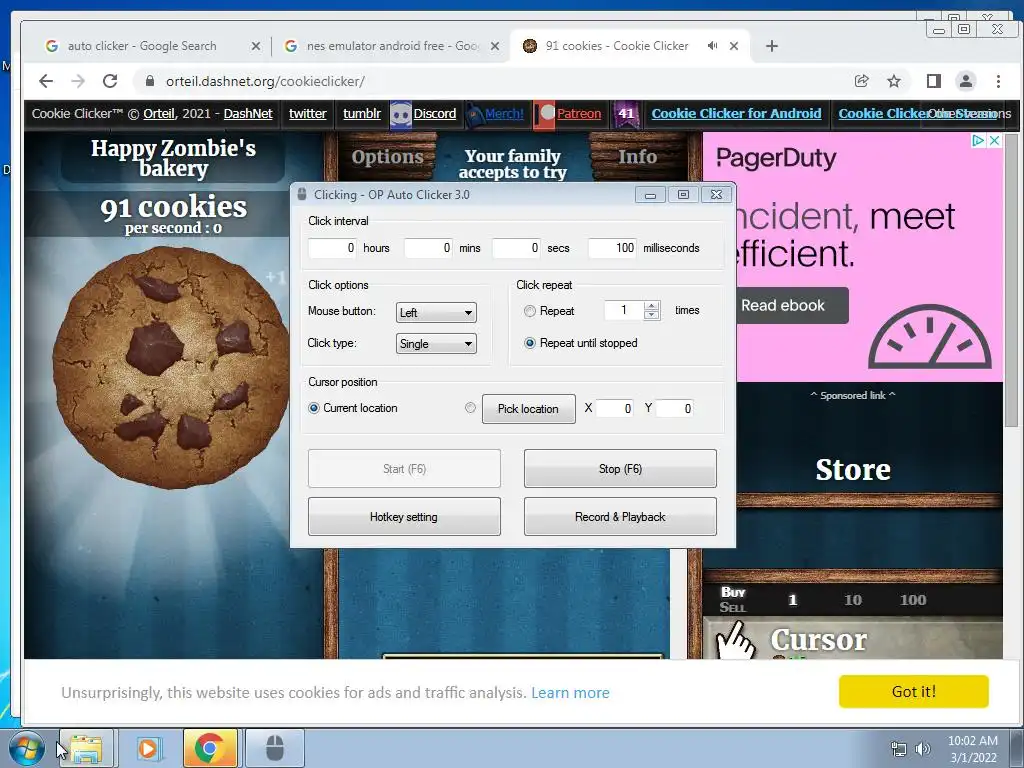Launch Windows Media Player from taskbar
The height and width of the screenshot is (768, 1024).
click(148, 748)
